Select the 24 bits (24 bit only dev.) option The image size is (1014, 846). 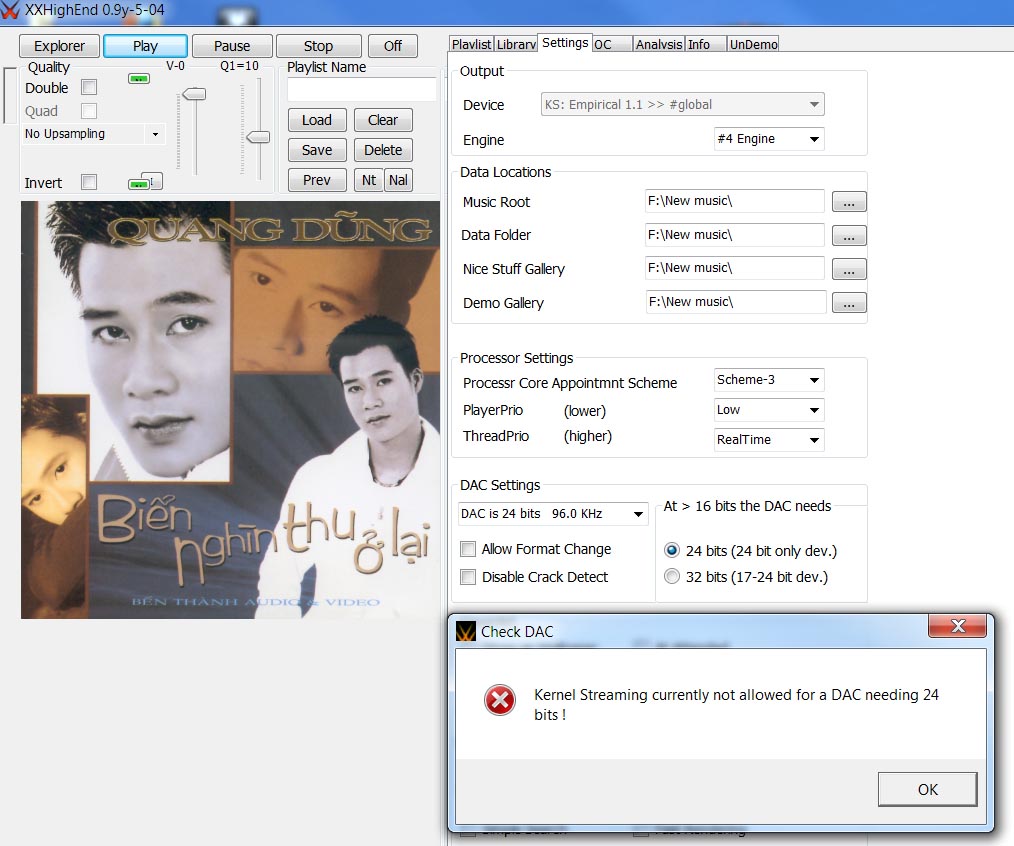pos(672,550)
